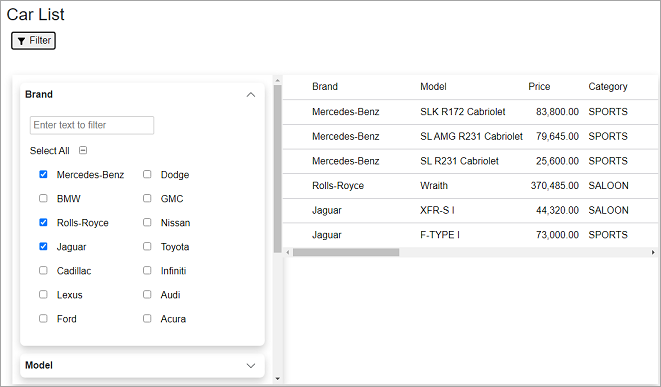661x387 pixels.
Task: Click the filter panel scroll-down arrow
Action: coord(277,379)
